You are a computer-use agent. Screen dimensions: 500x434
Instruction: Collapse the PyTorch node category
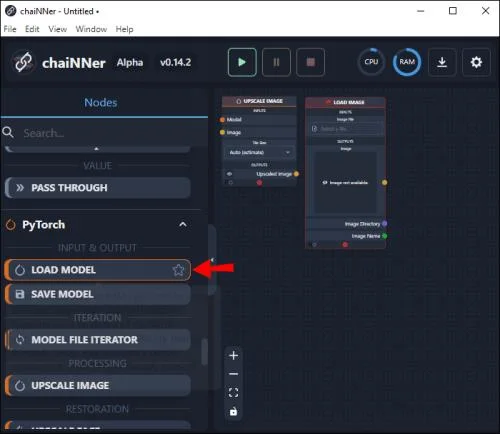[x=183, y=224]
